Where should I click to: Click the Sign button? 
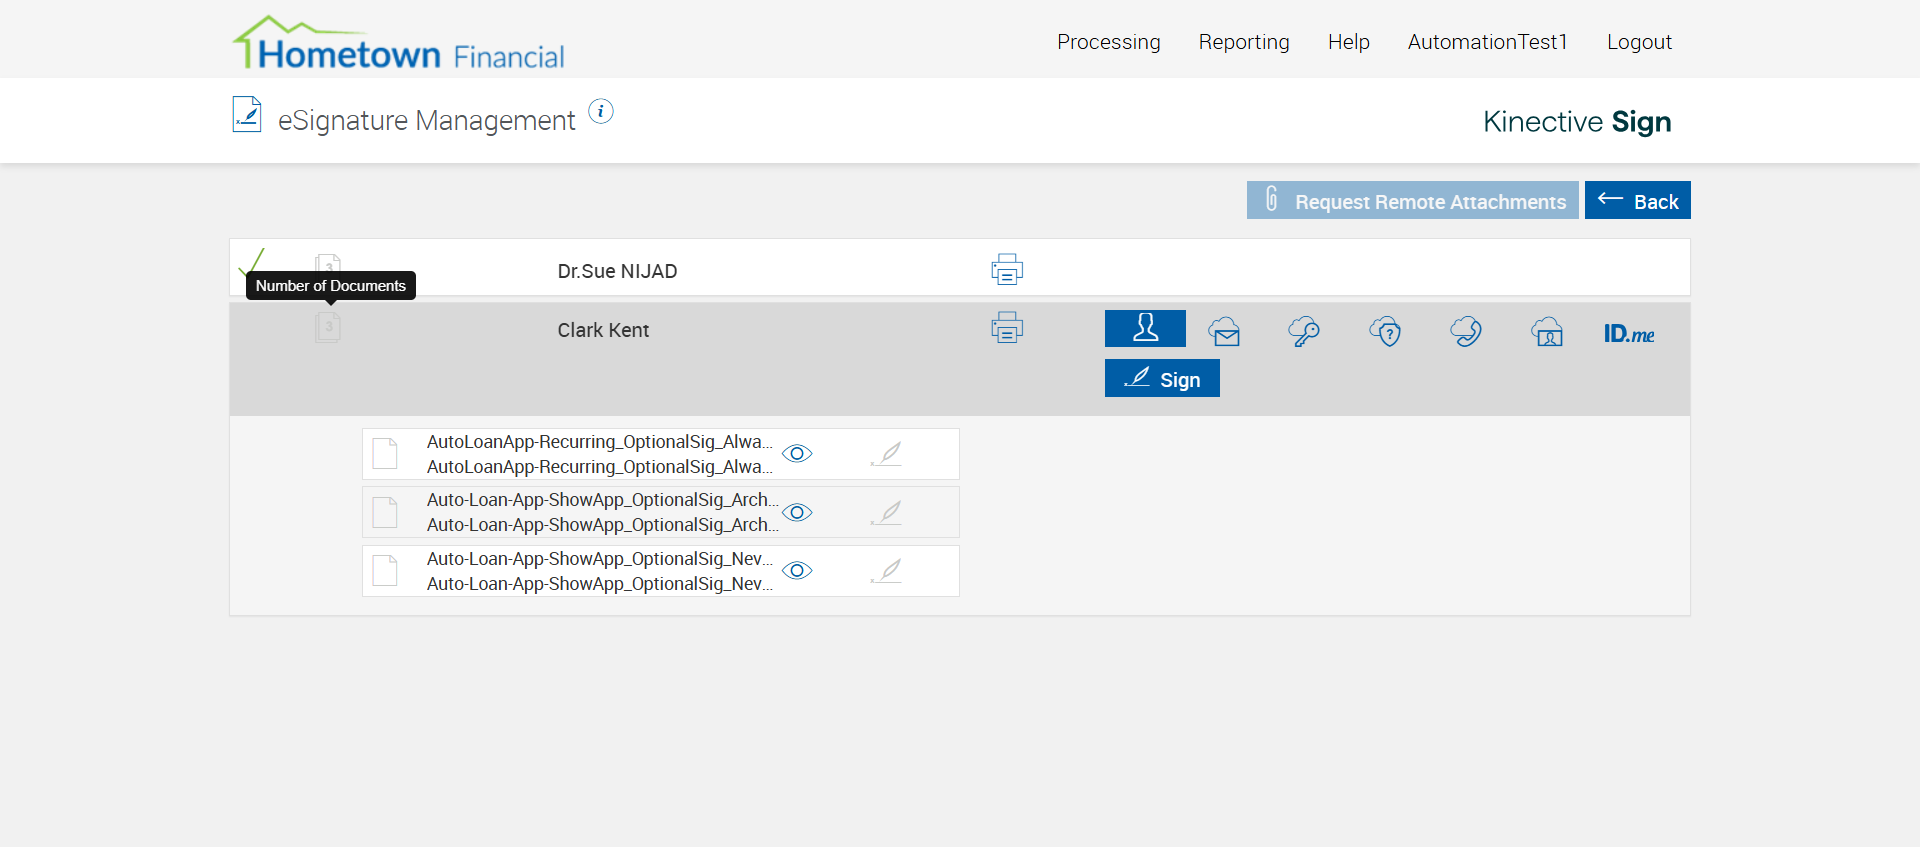pyautogui.click(x=1162, y=379)
